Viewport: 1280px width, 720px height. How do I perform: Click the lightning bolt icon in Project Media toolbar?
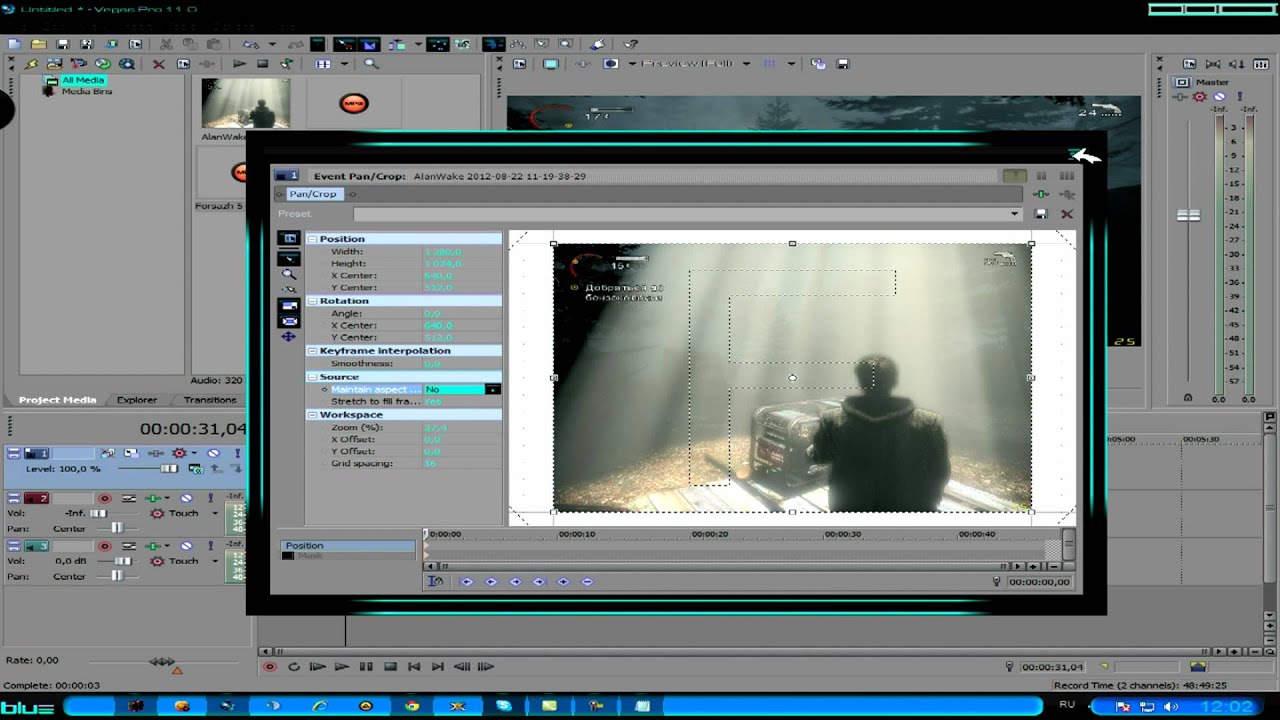tap(31, 64)
